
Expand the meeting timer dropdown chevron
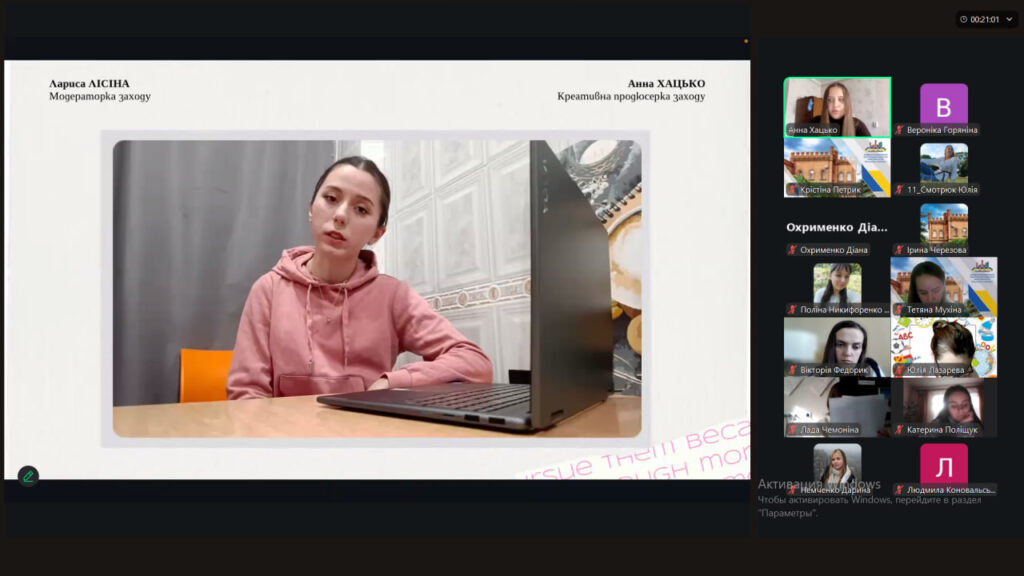pyautogui.click(x=1009, y=19)
